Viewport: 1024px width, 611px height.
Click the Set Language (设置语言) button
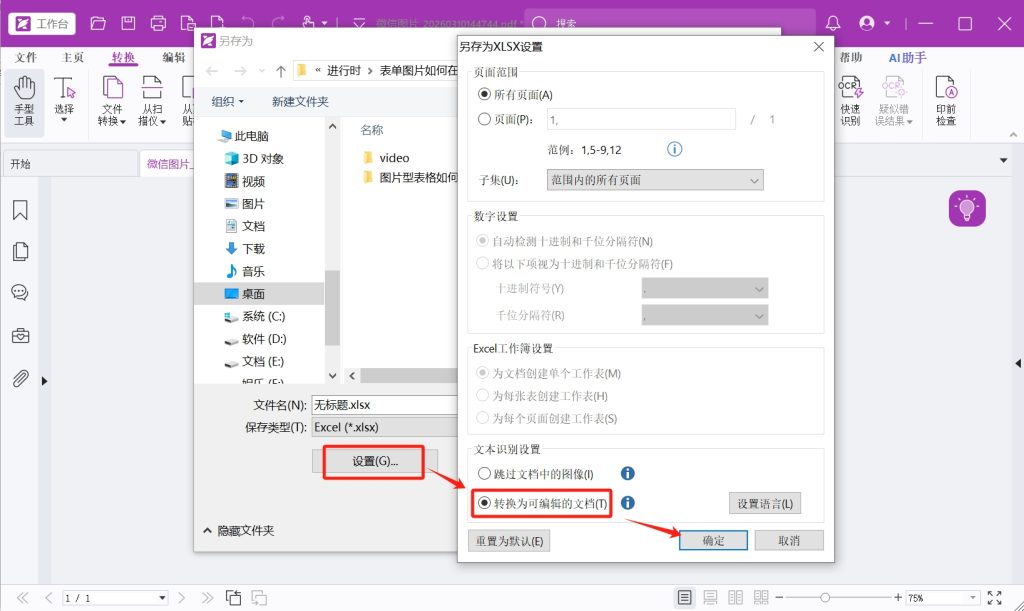tap(764, 504)
